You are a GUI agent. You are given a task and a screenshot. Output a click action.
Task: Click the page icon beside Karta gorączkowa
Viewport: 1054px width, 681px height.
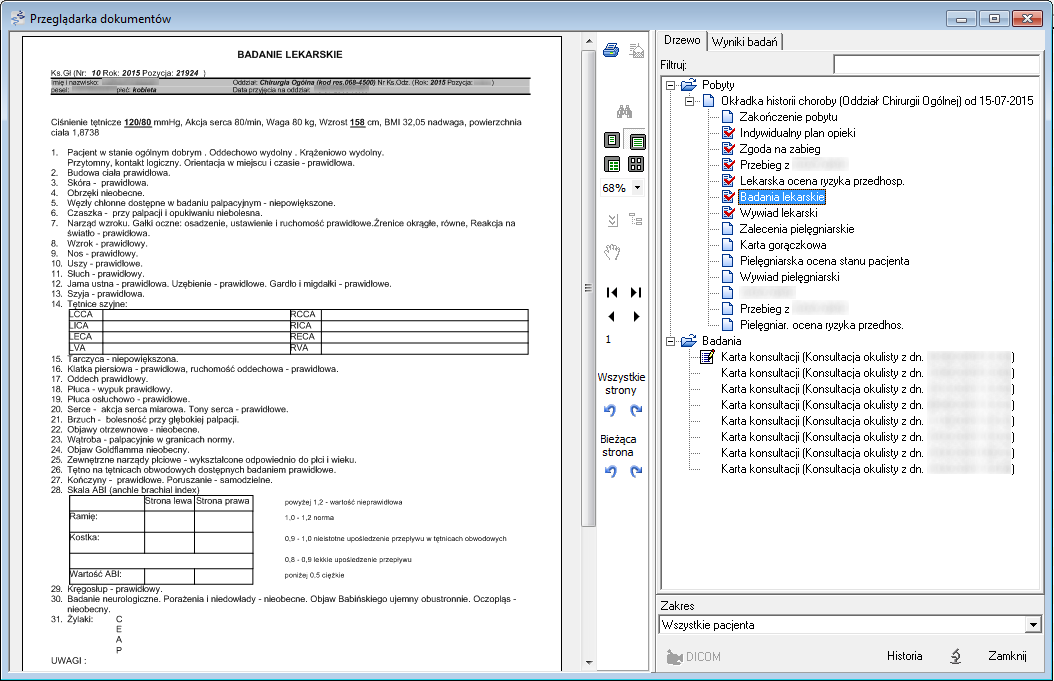[727, 245]
